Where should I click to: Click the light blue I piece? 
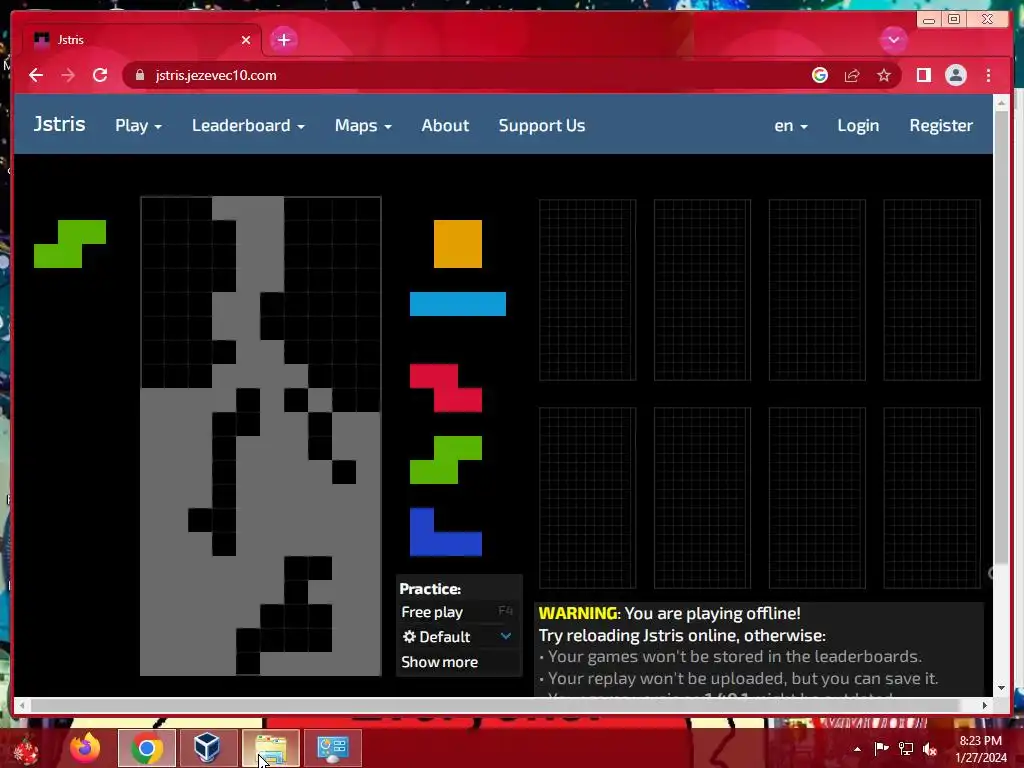[x=458, y=304]
